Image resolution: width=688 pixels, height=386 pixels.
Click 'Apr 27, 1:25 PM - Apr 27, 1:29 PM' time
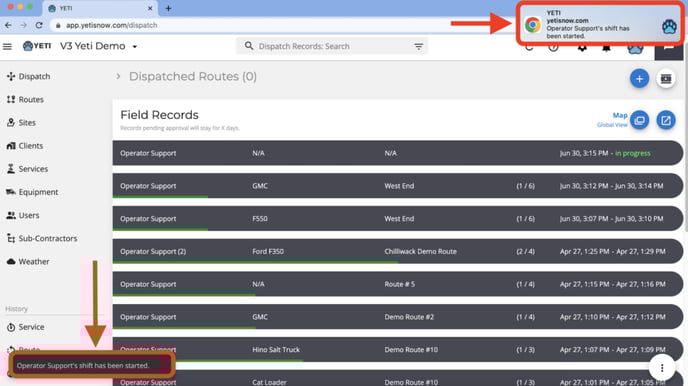pyautogui.click(x=613, y=251)
